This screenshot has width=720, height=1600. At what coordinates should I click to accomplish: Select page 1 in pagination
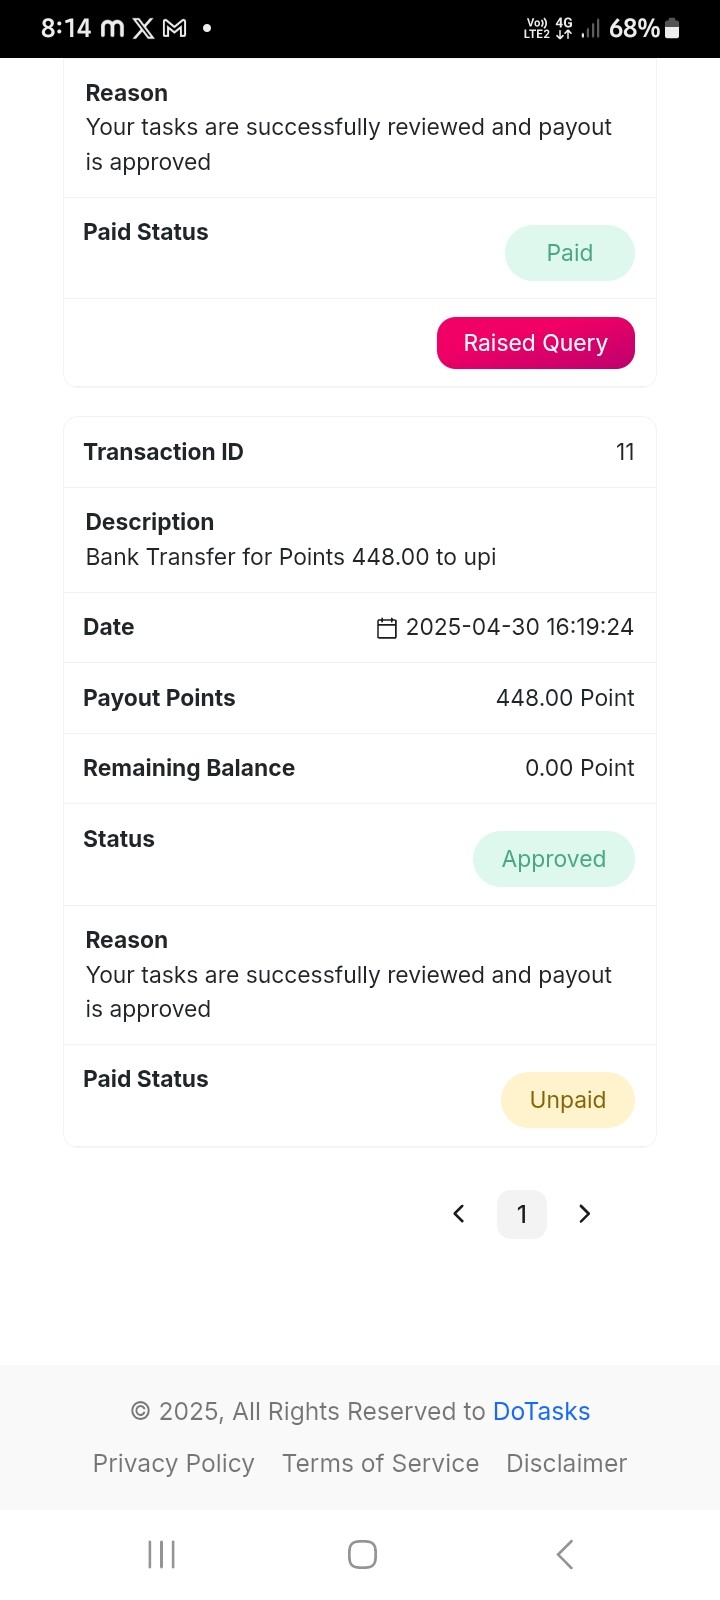pyautogui.click(x=522, y=1214)
